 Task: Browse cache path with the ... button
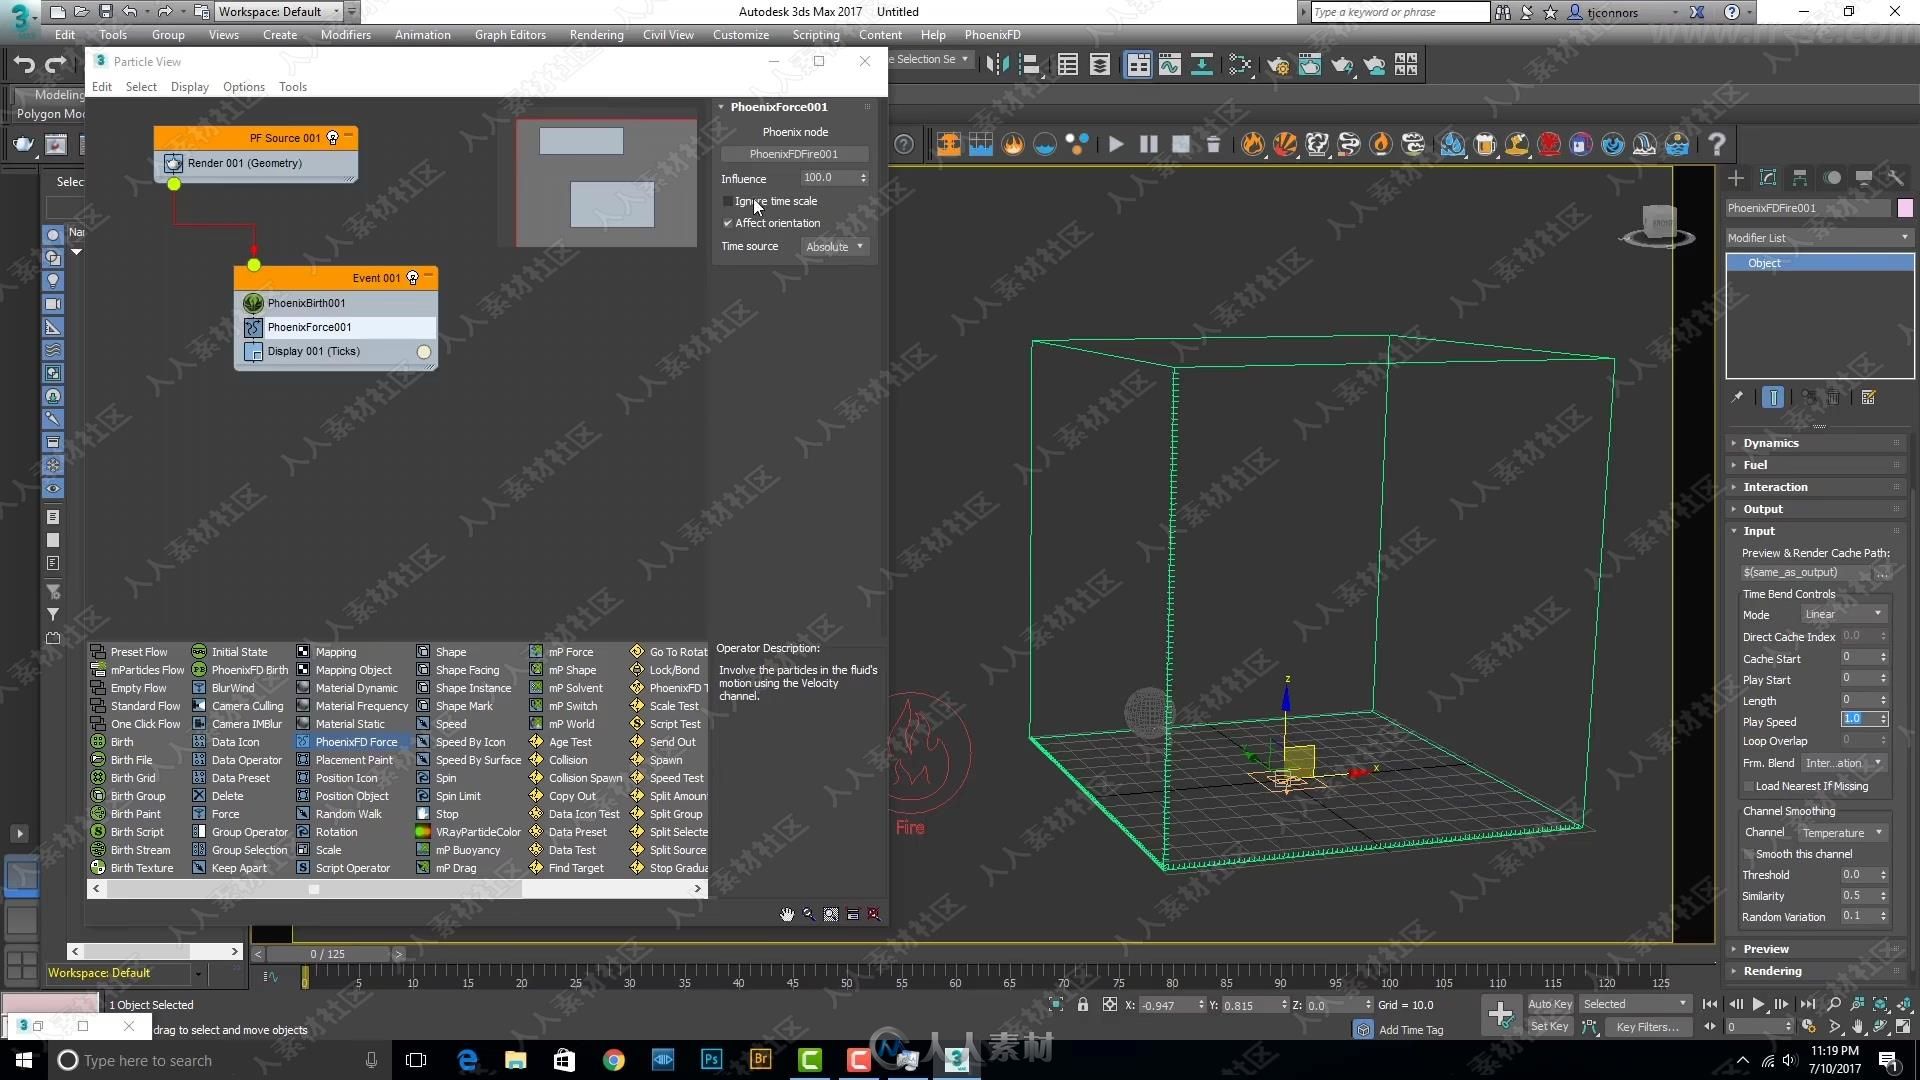point(1882,573)
